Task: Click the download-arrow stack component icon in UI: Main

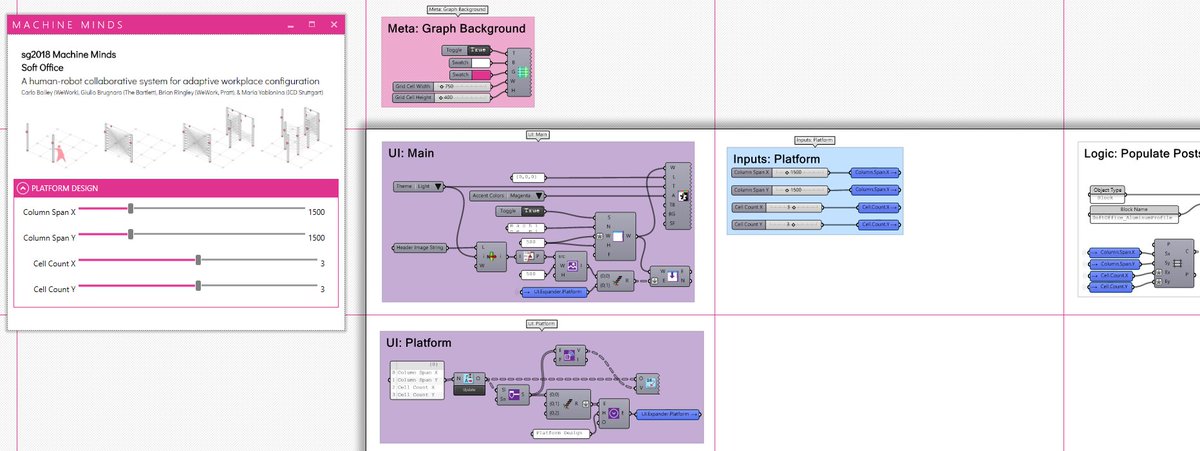Action: pos(673,275)
